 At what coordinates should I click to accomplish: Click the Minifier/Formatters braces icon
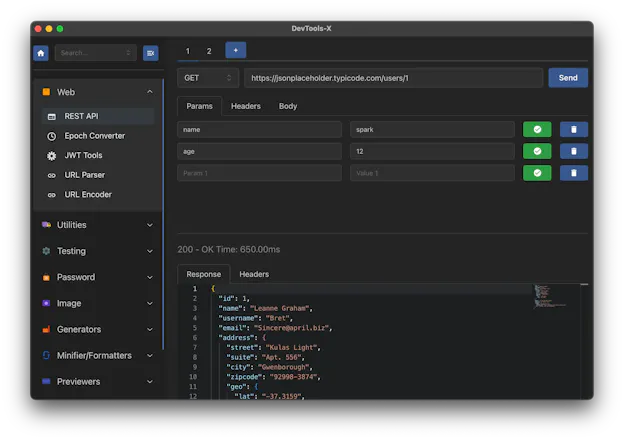tap(46, 355)
